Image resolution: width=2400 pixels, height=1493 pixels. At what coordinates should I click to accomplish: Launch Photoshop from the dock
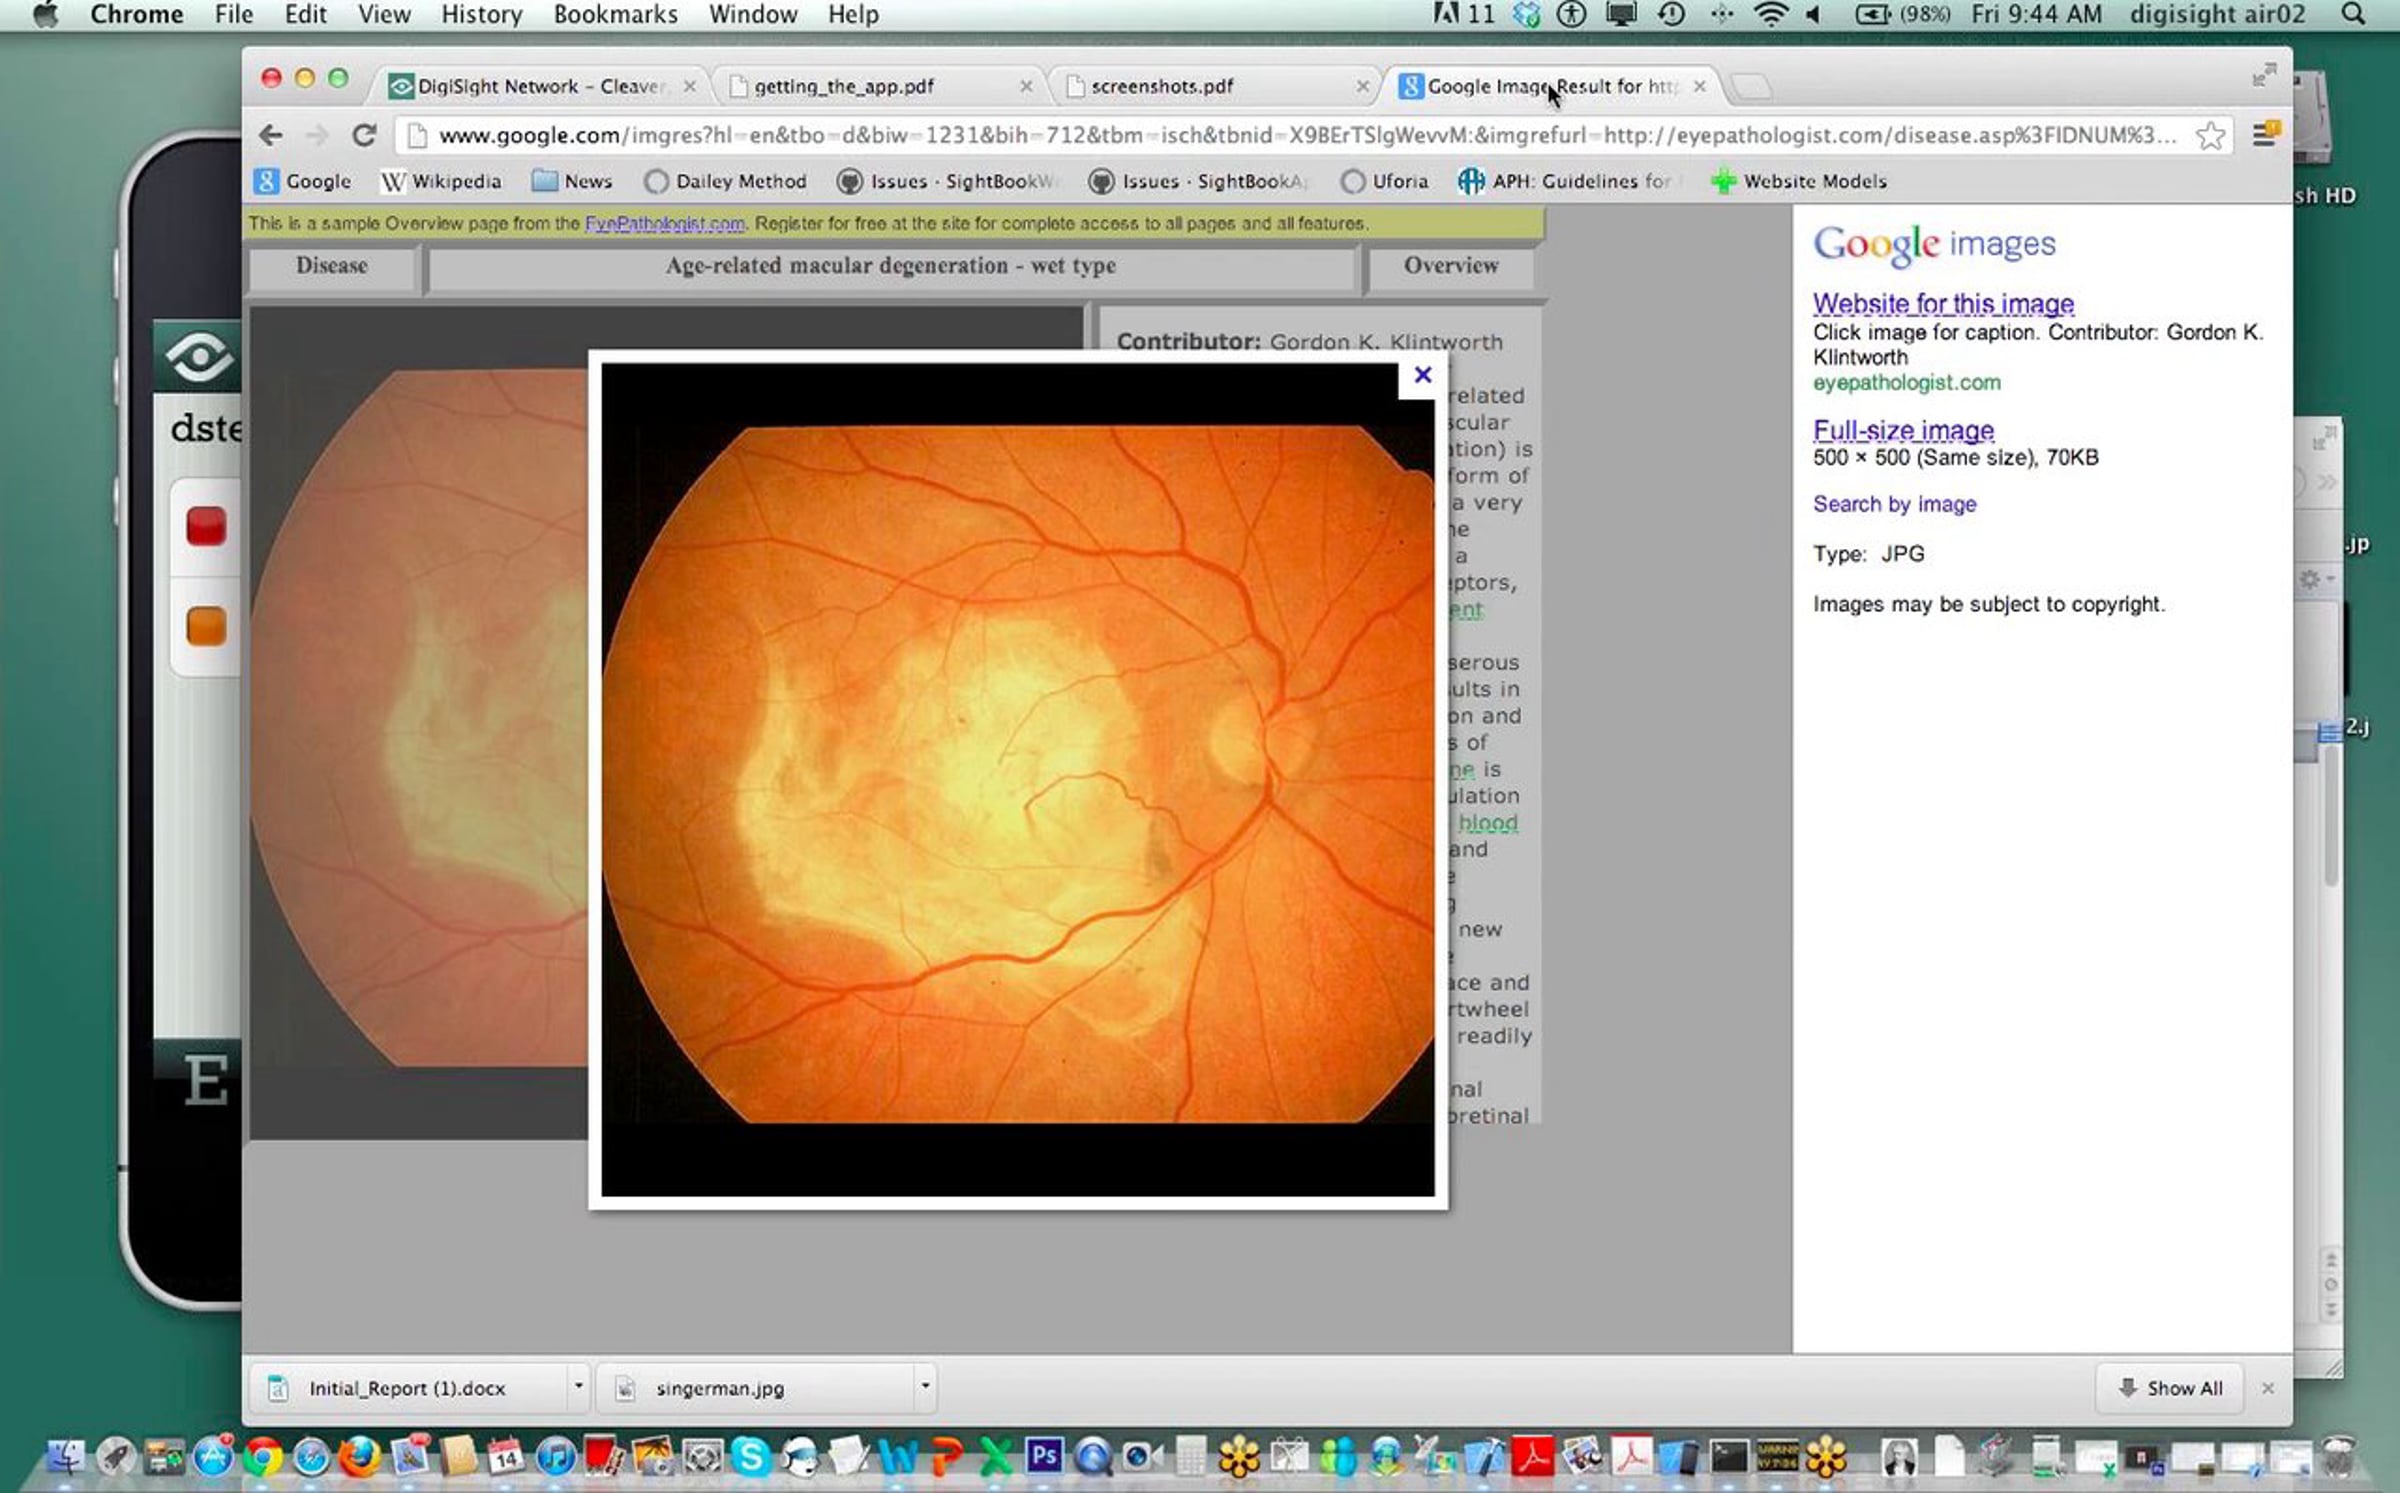(1044, 1456)
